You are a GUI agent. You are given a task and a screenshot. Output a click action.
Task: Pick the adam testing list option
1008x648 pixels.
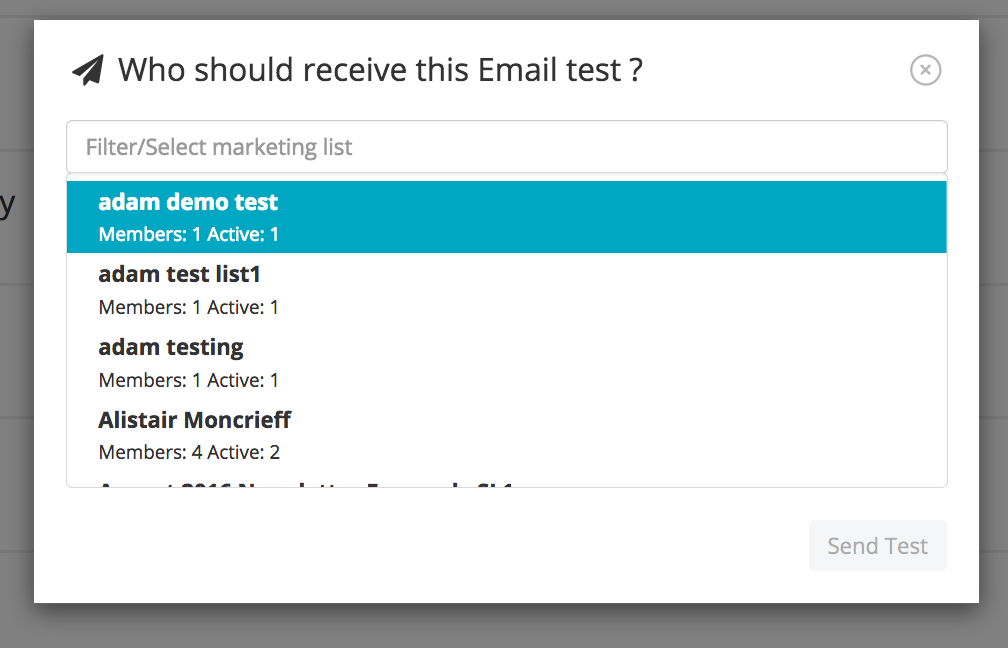tap(507, 362)
